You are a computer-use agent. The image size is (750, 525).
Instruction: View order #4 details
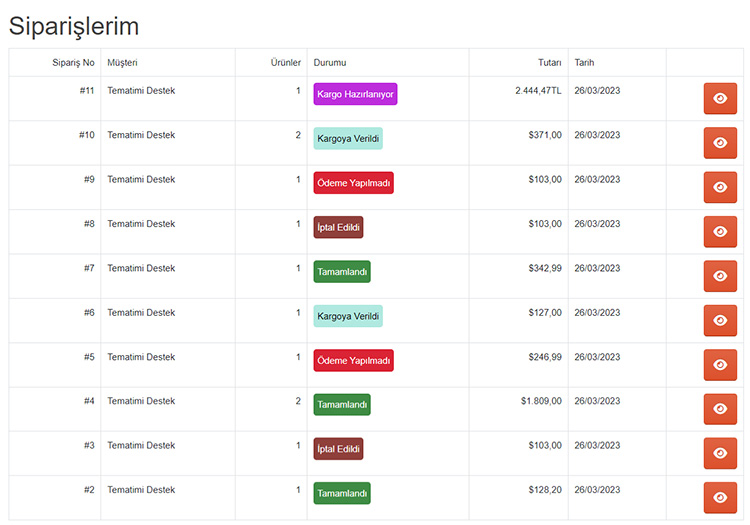720,409
